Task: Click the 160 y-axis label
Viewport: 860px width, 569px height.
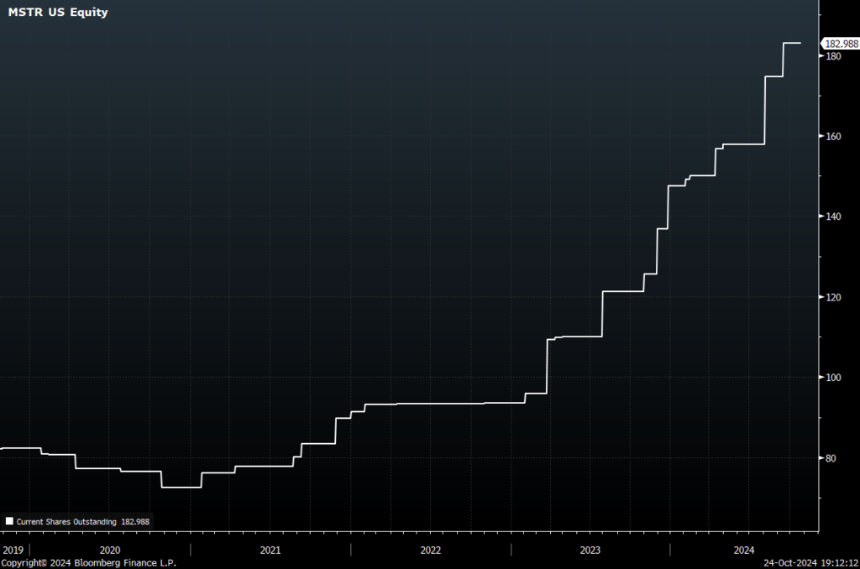Action: coord(833,137)
